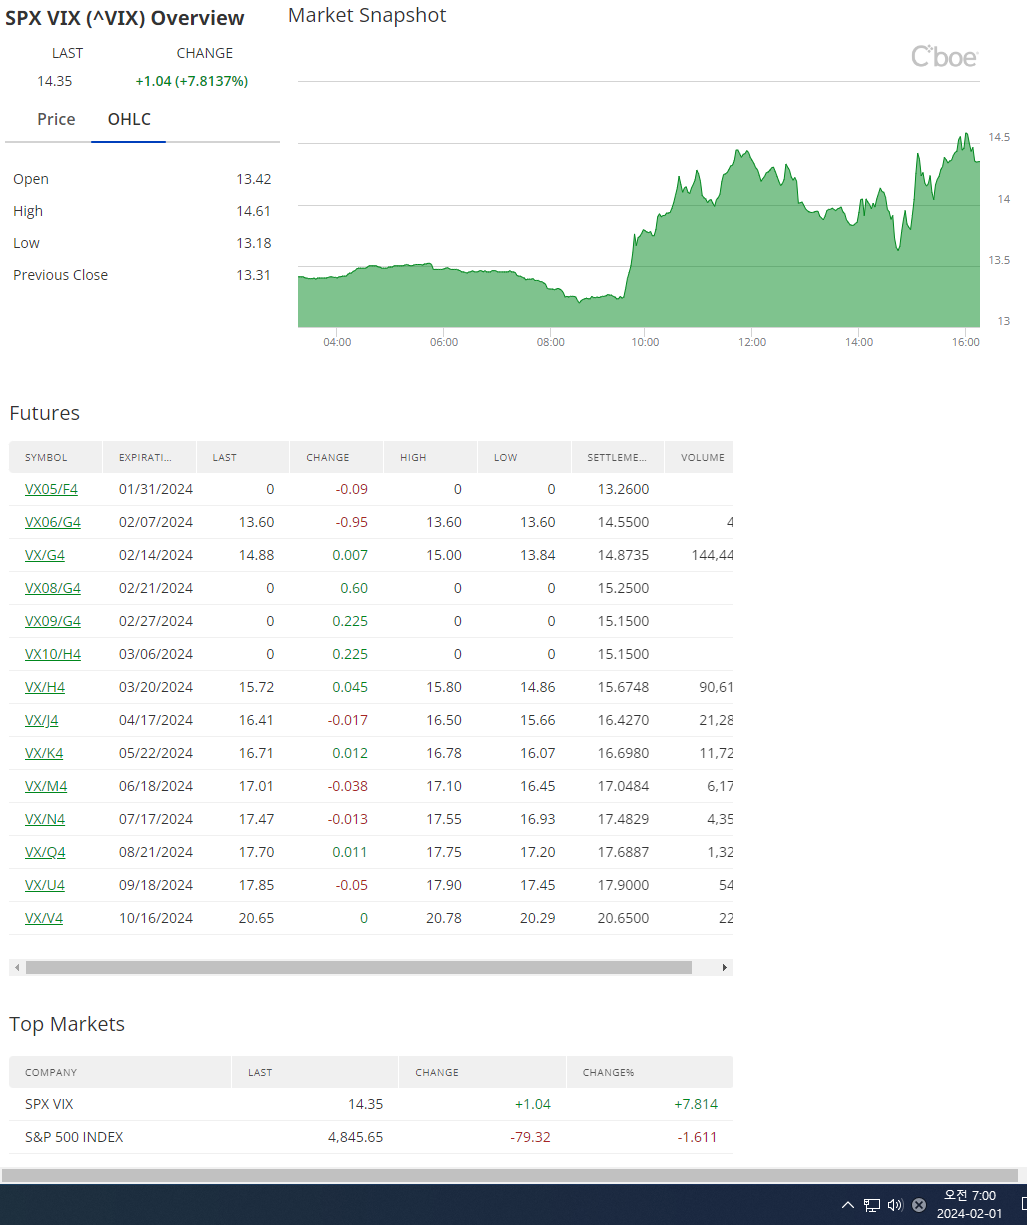Open the VX05/F4 futures link
The height and width of the screenshot is (1225, 1027).
pos(51,489)
